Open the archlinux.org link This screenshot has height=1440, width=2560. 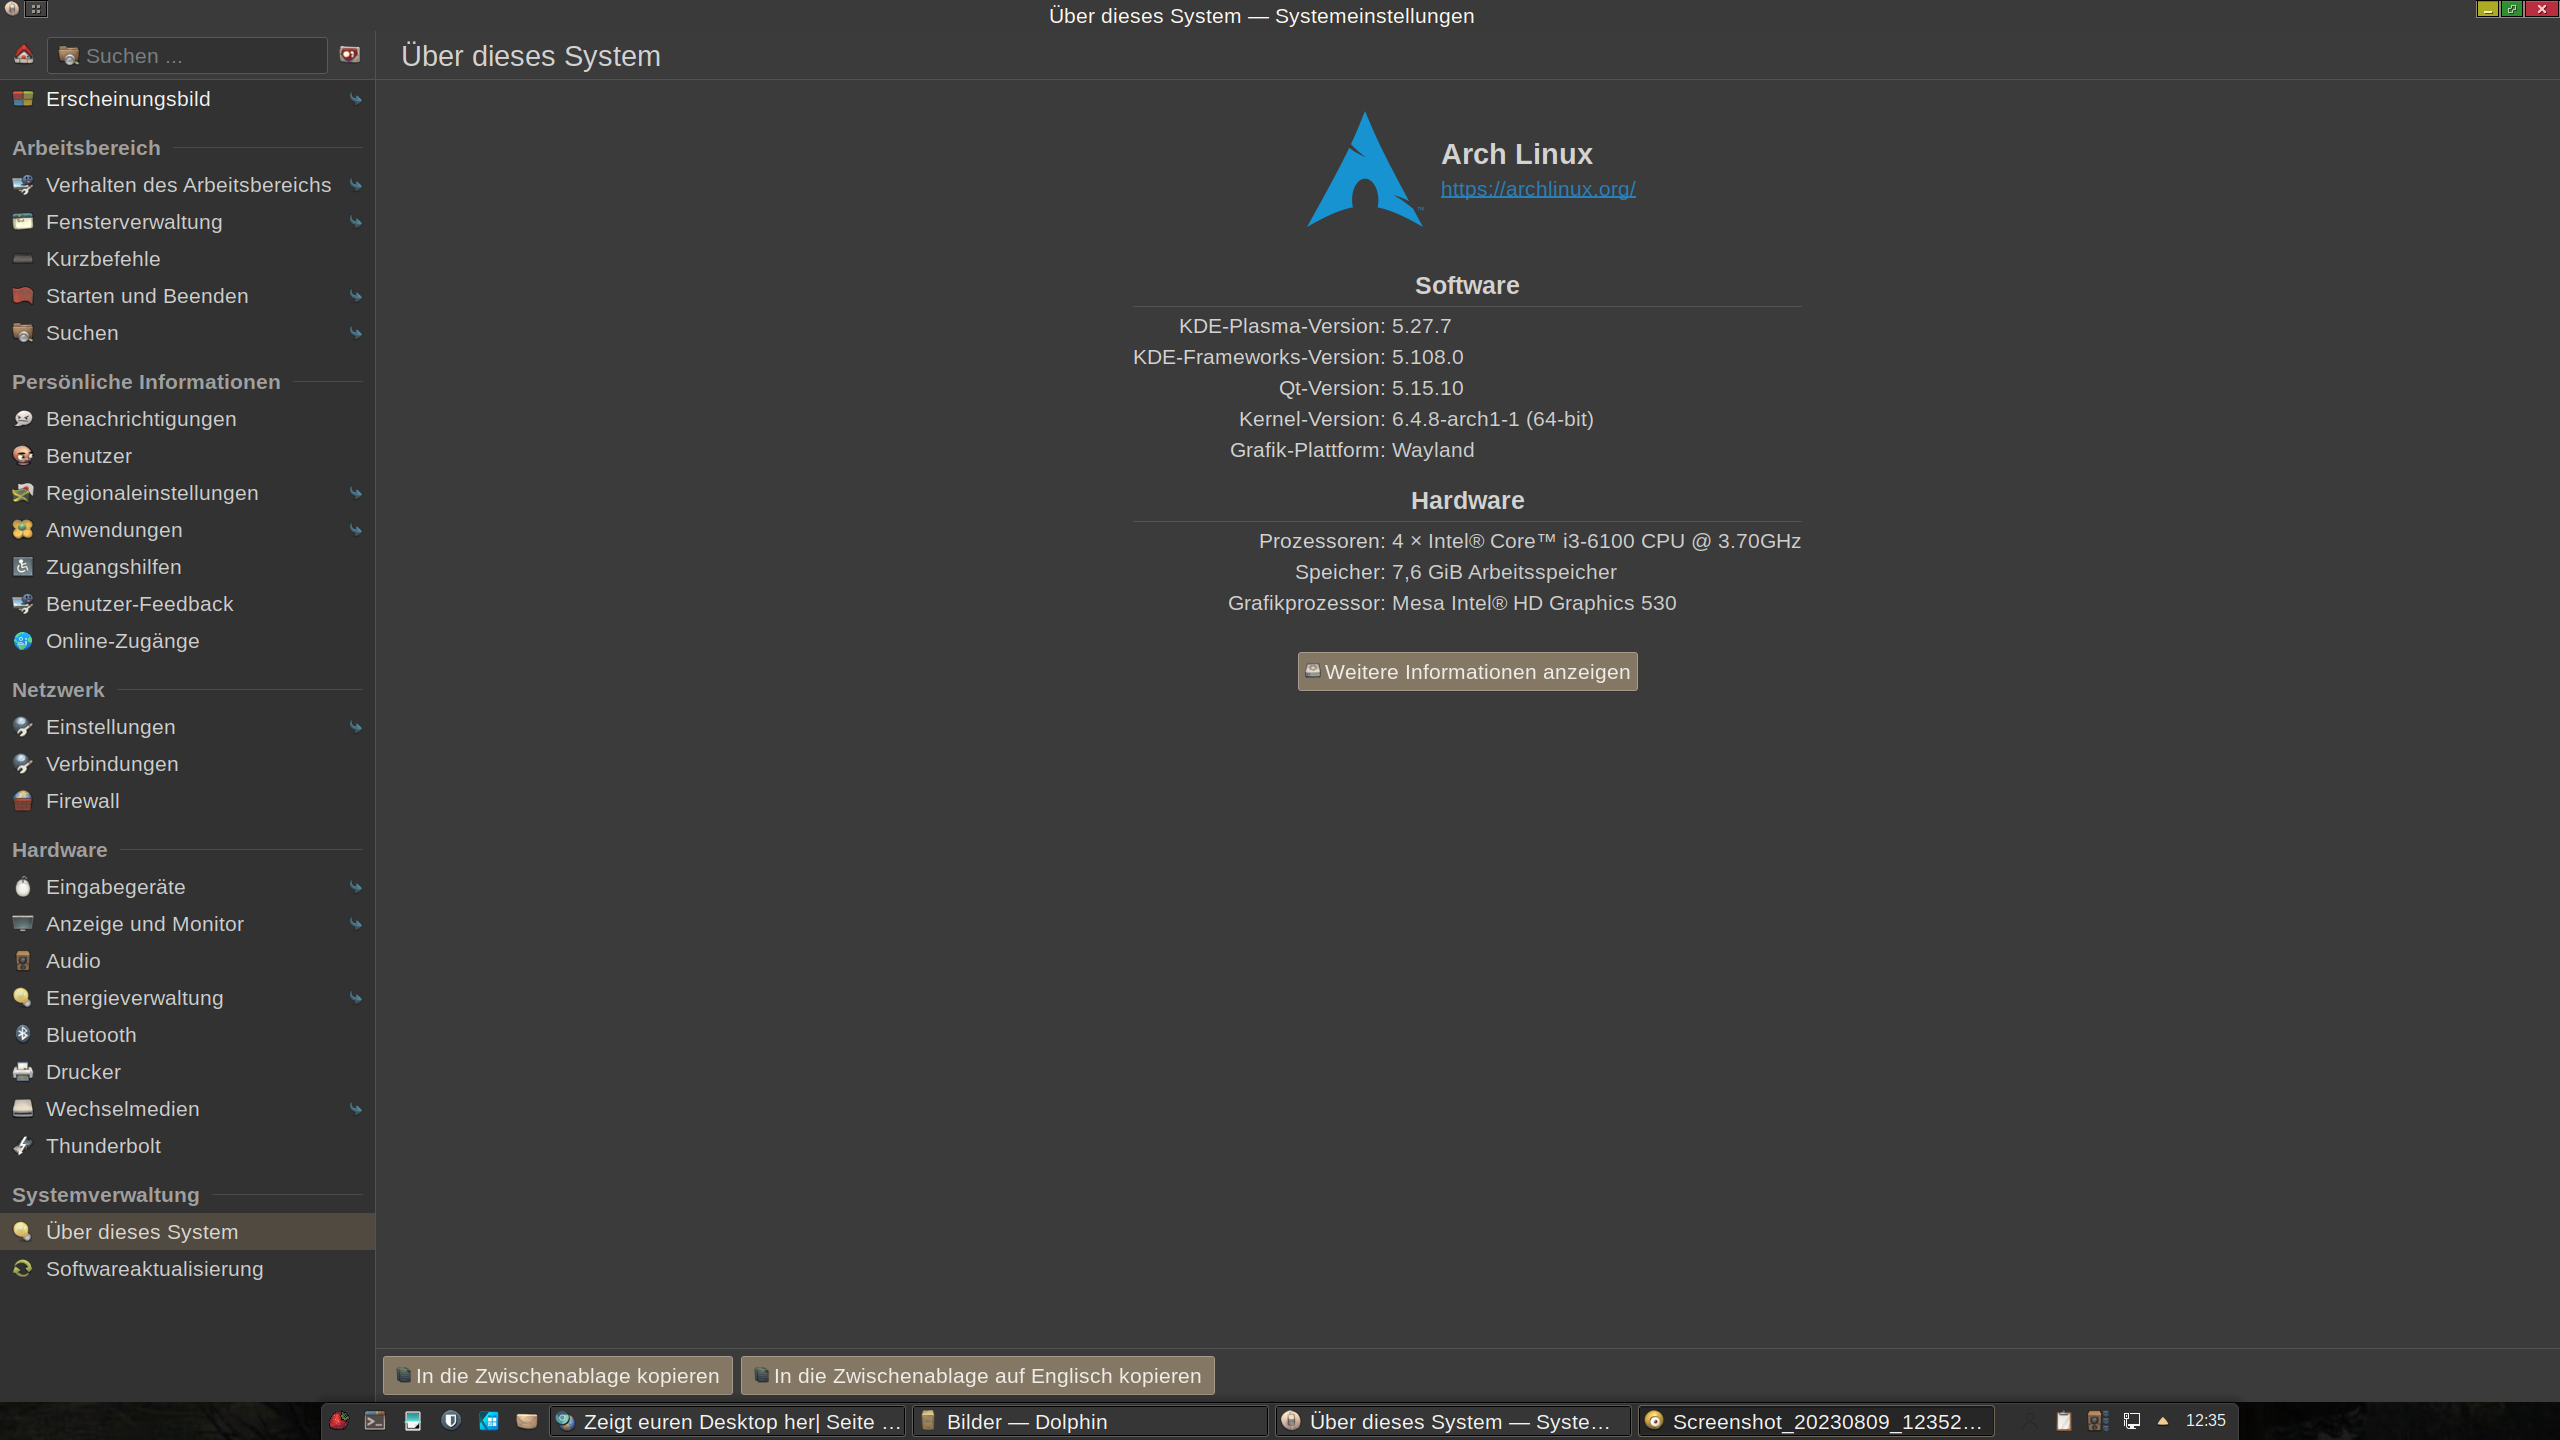click(1537, 189)
